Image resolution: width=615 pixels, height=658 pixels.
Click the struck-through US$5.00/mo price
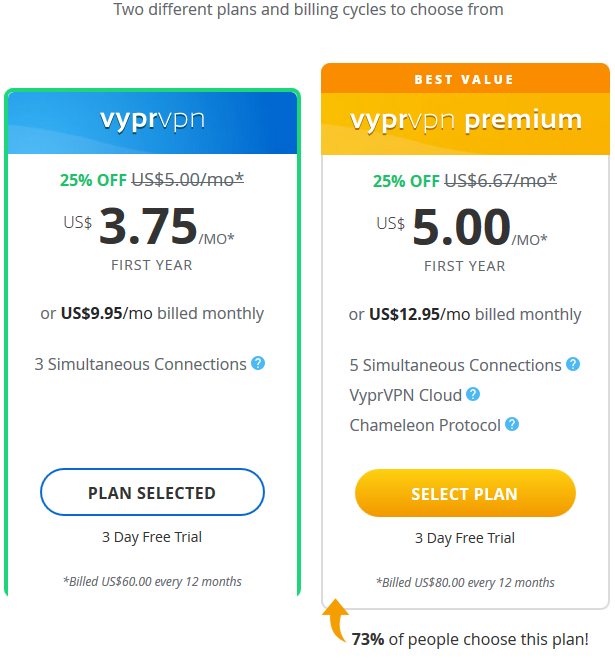(188, 180)
